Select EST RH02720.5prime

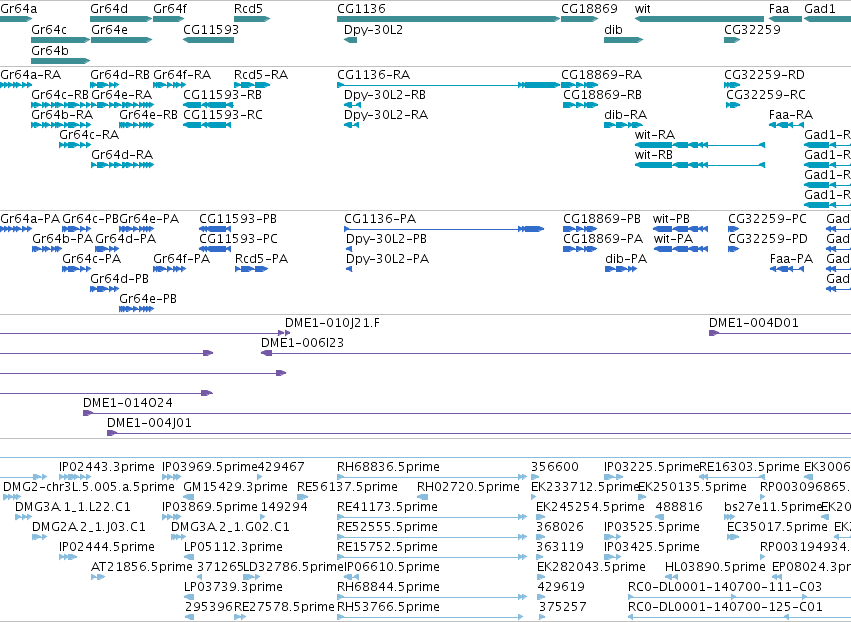(468, 487)
